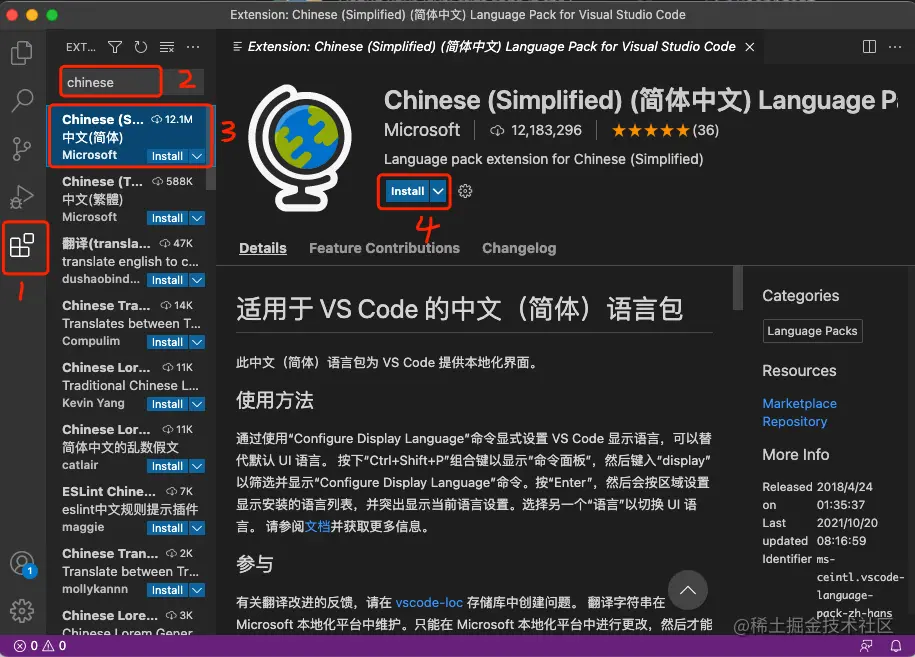
Task: Install Chinese (Traditional) 中文(繁體) extension
Action: click(x=167, y=218)
